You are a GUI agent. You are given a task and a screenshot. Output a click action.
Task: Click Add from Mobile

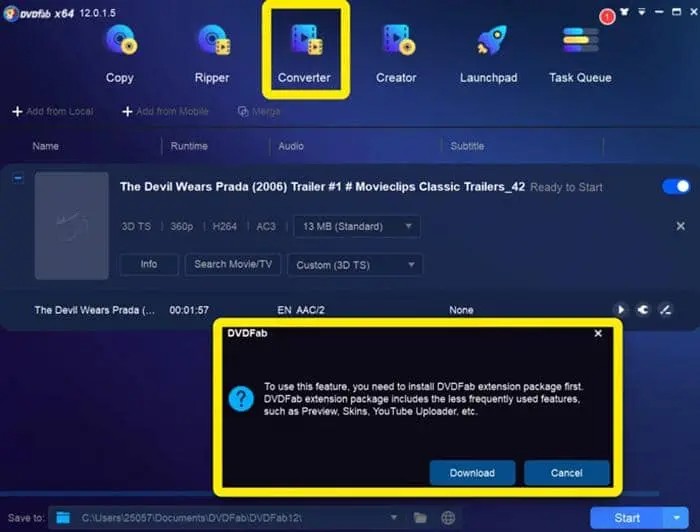click(x=165, y=111)
